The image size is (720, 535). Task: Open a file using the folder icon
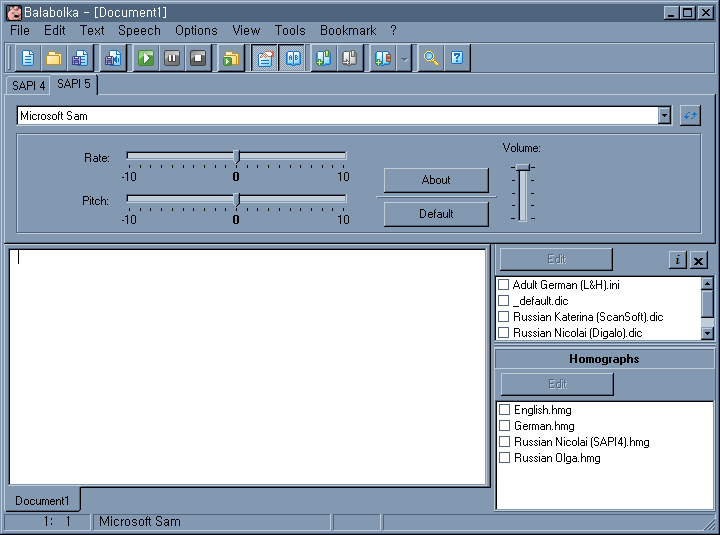[54, 58]
